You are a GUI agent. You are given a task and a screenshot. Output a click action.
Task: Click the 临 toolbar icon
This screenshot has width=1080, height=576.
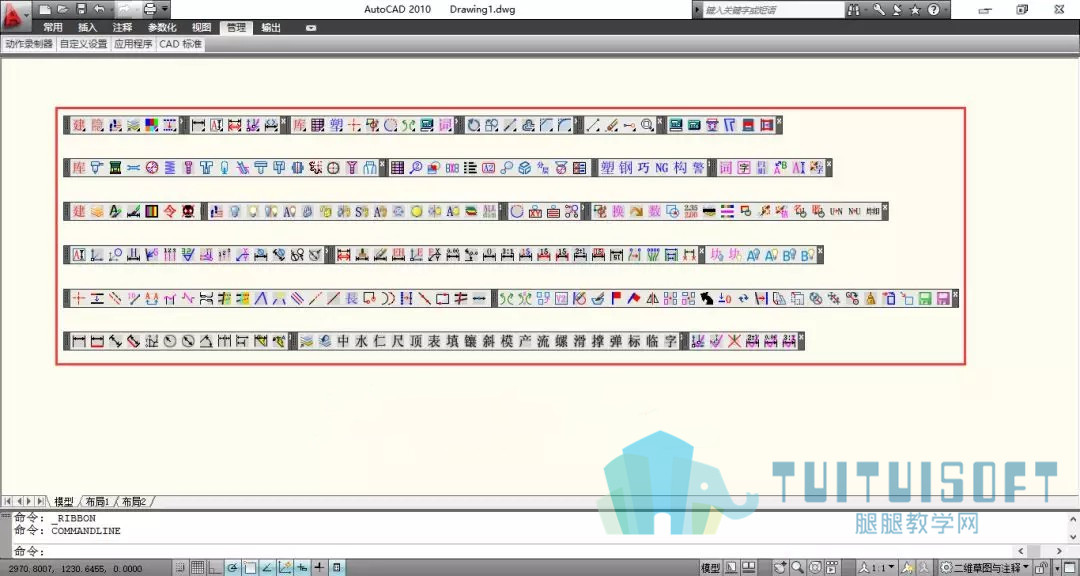coord(652,341)
